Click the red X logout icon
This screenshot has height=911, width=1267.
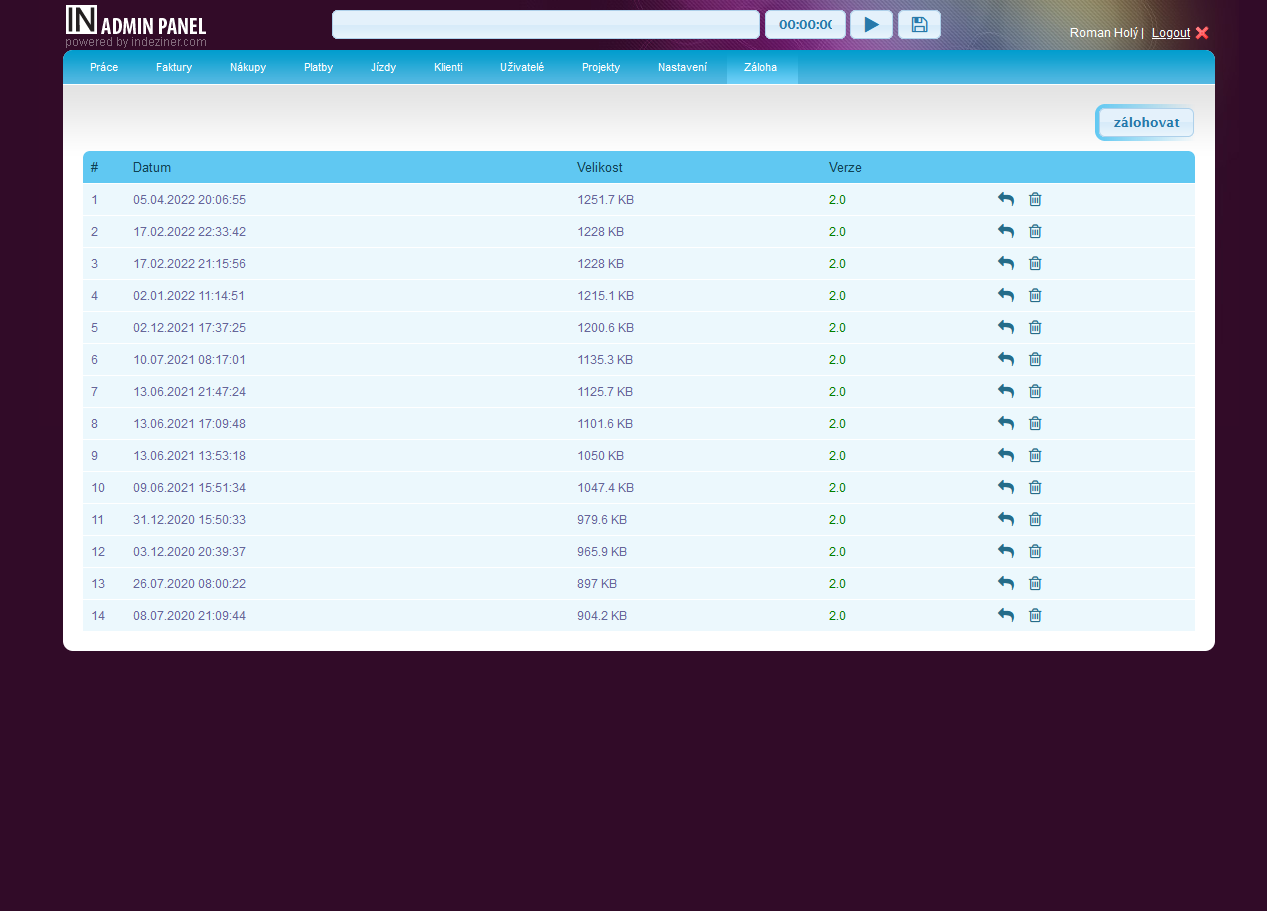click(1202, 32)
